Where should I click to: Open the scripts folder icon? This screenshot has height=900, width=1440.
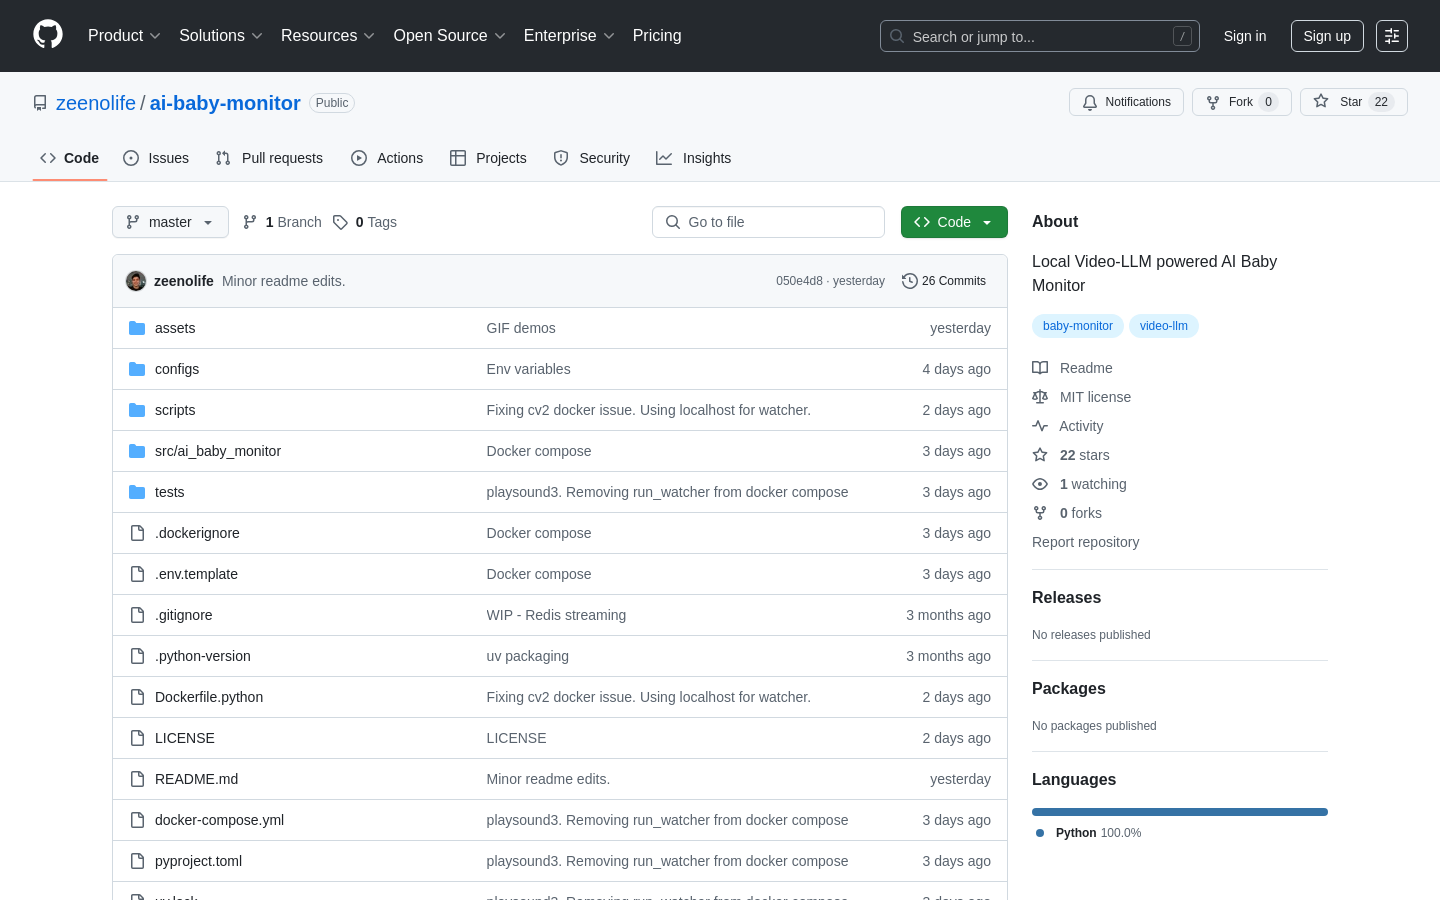(x=137, y=410)
